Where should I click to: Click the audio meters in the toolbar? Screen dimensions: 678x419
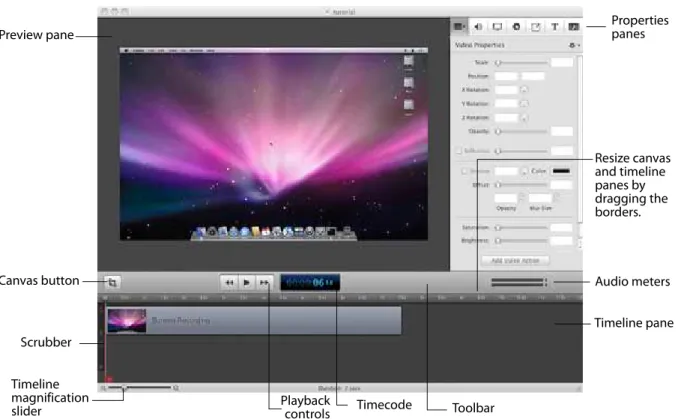tap(519, 282)
